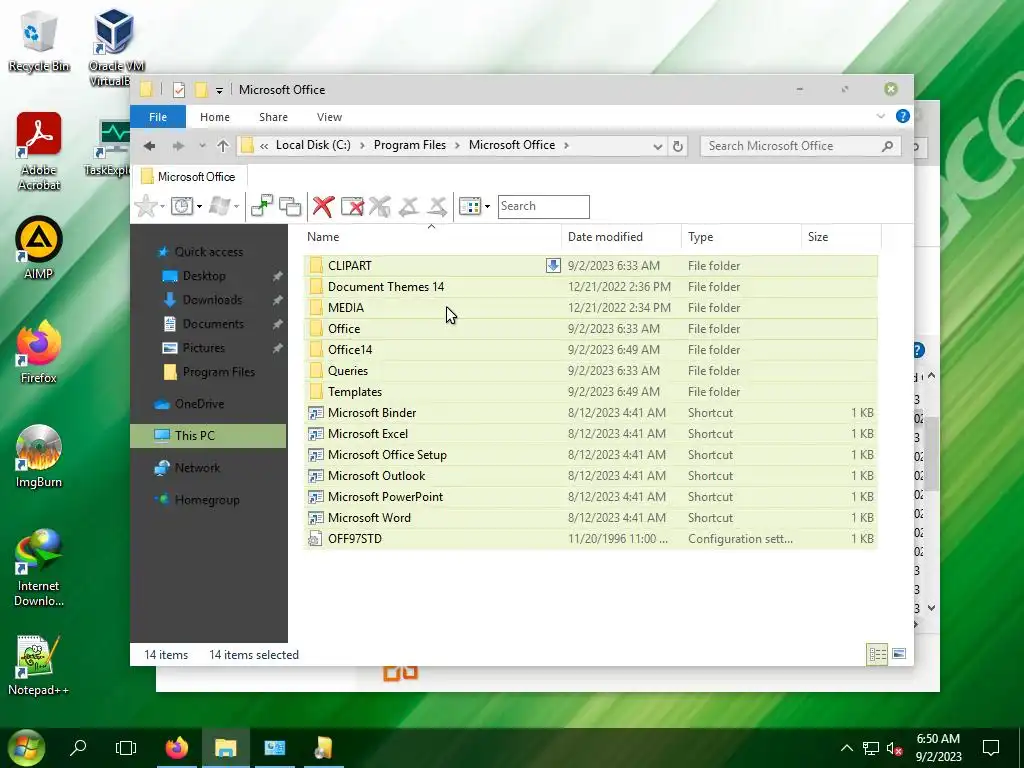
Task: Click the green-arrow open in new window icon
Action: (x=262, y=206)
